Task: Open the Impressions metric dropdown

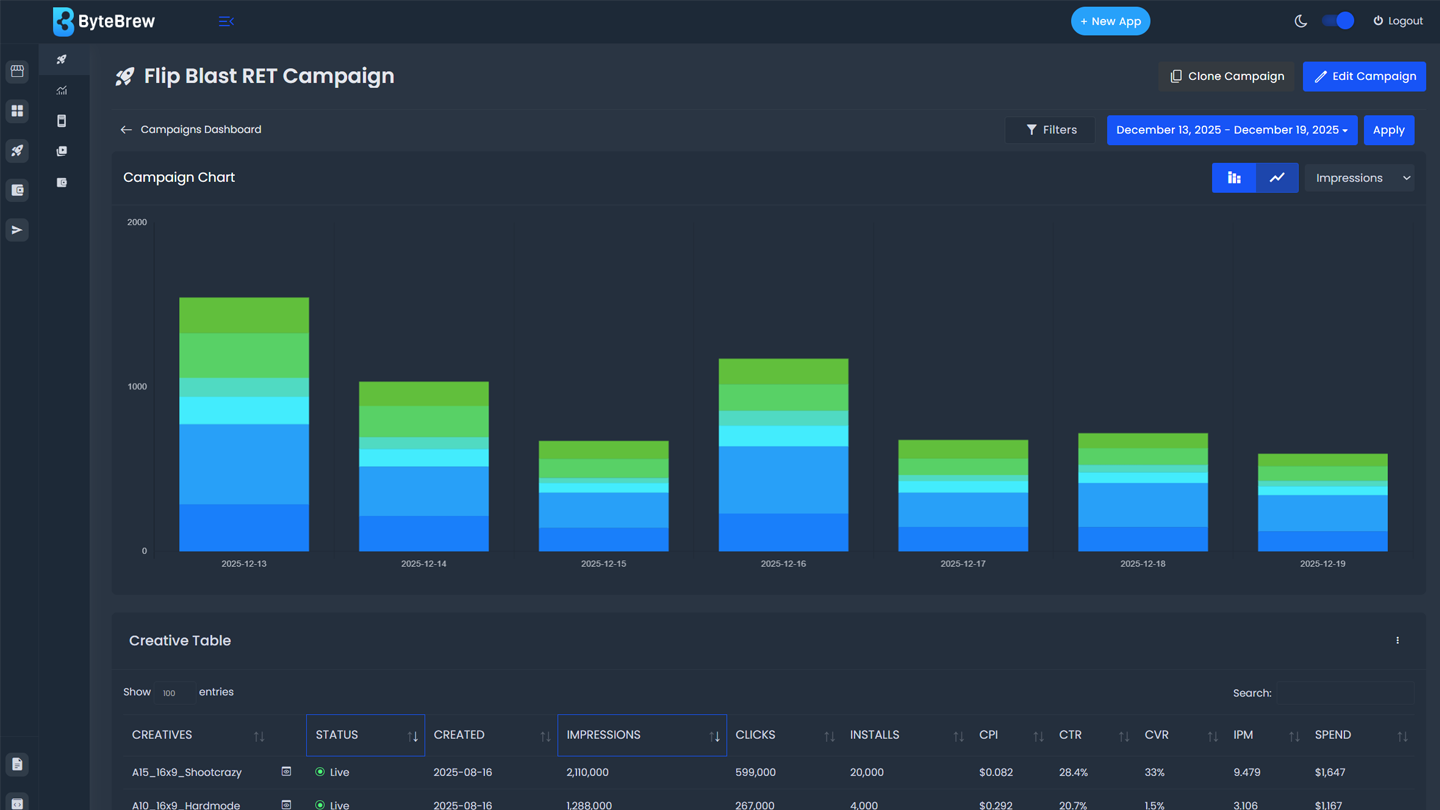Action: (x=1360, y=178)
